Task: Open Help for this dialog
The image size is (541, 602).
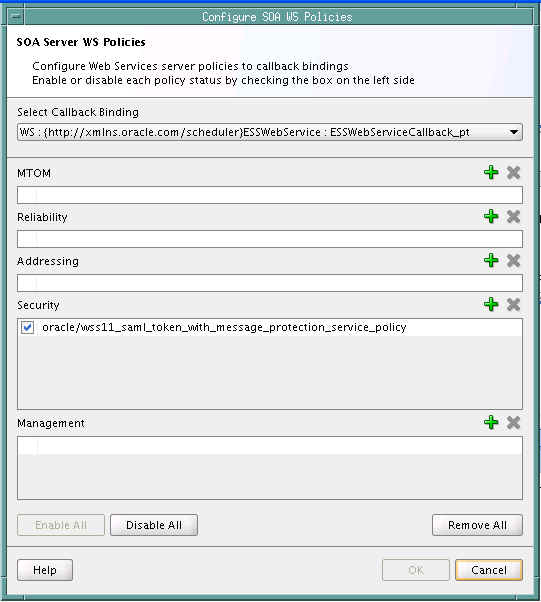Action: coord(45,570)
